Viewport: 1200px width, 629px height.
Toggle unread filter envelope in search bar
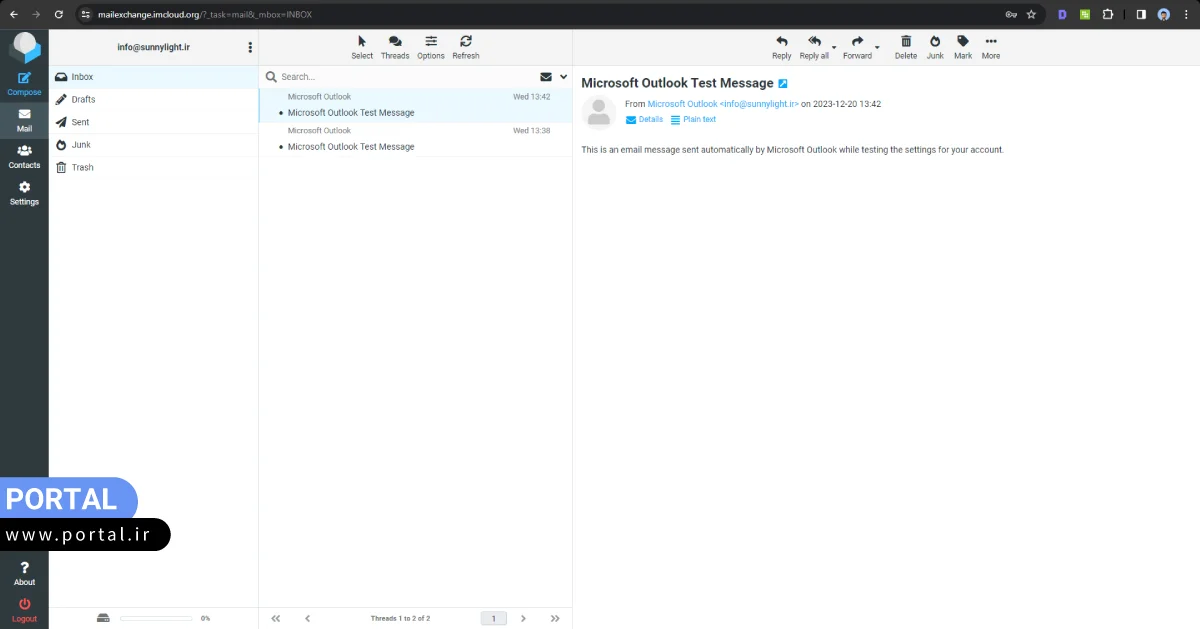(x=546, y=77)
